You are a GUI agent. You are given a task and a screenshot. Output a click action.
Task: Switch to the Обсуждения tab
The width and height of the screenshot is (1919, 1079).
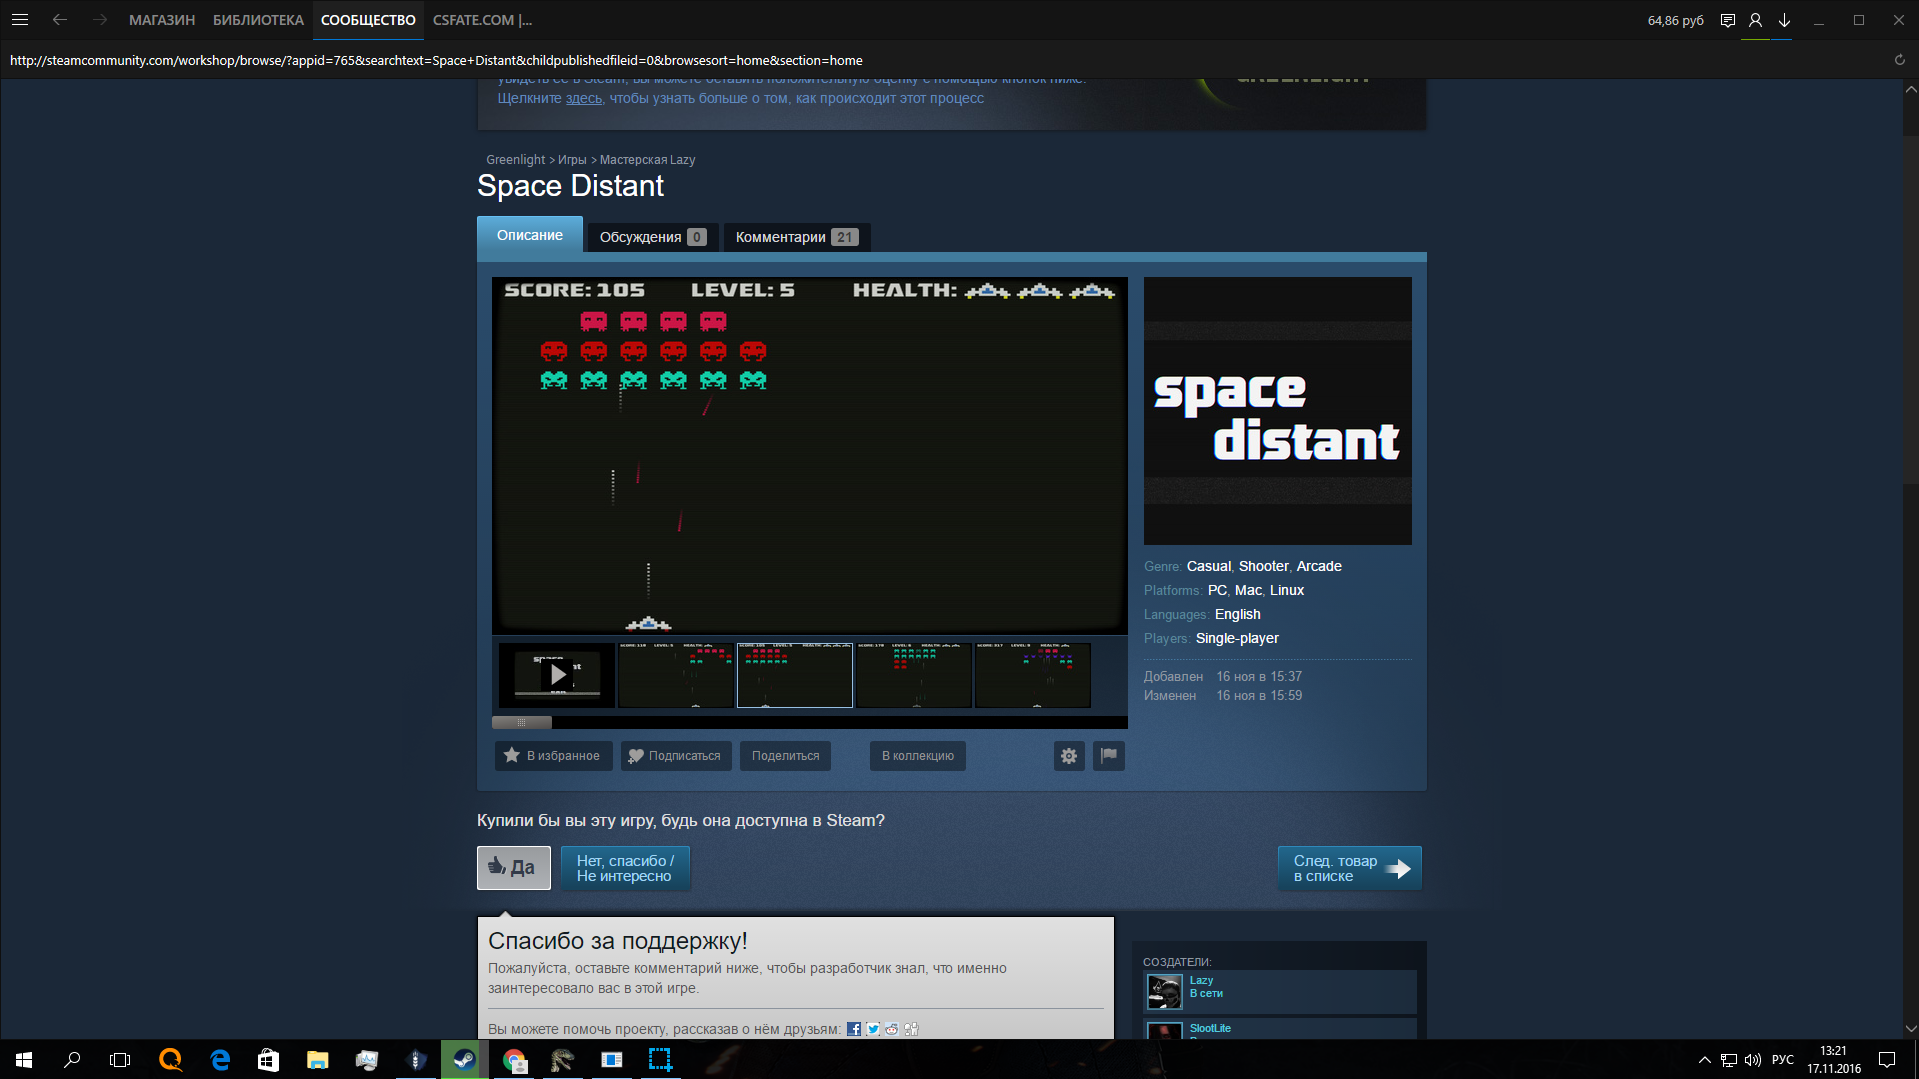(652, 237)
